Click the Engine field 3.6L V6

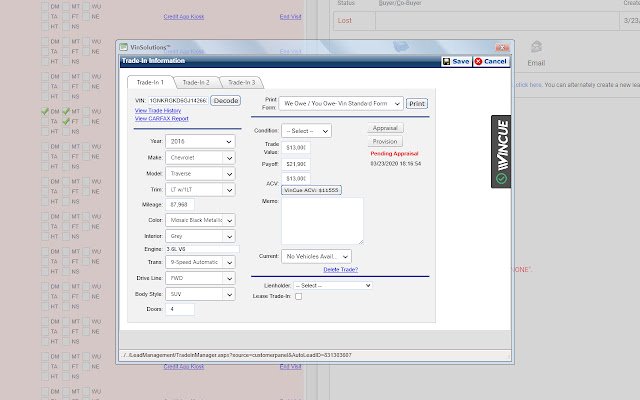click(202, 249)
